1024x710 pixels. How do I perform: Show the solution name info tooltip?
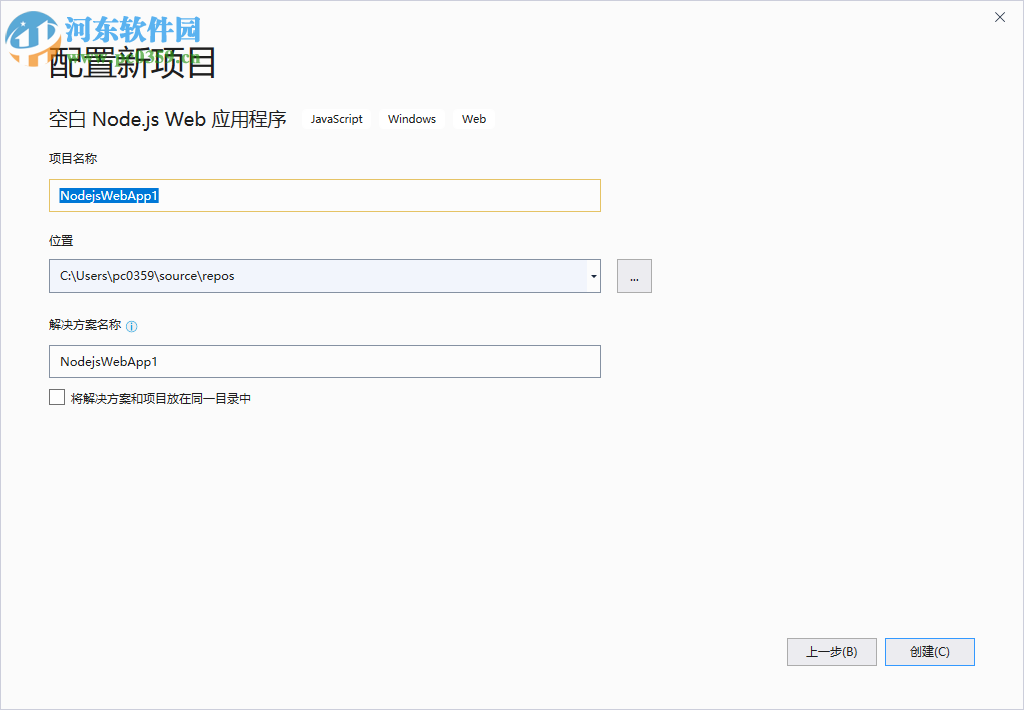coord(131,325)
